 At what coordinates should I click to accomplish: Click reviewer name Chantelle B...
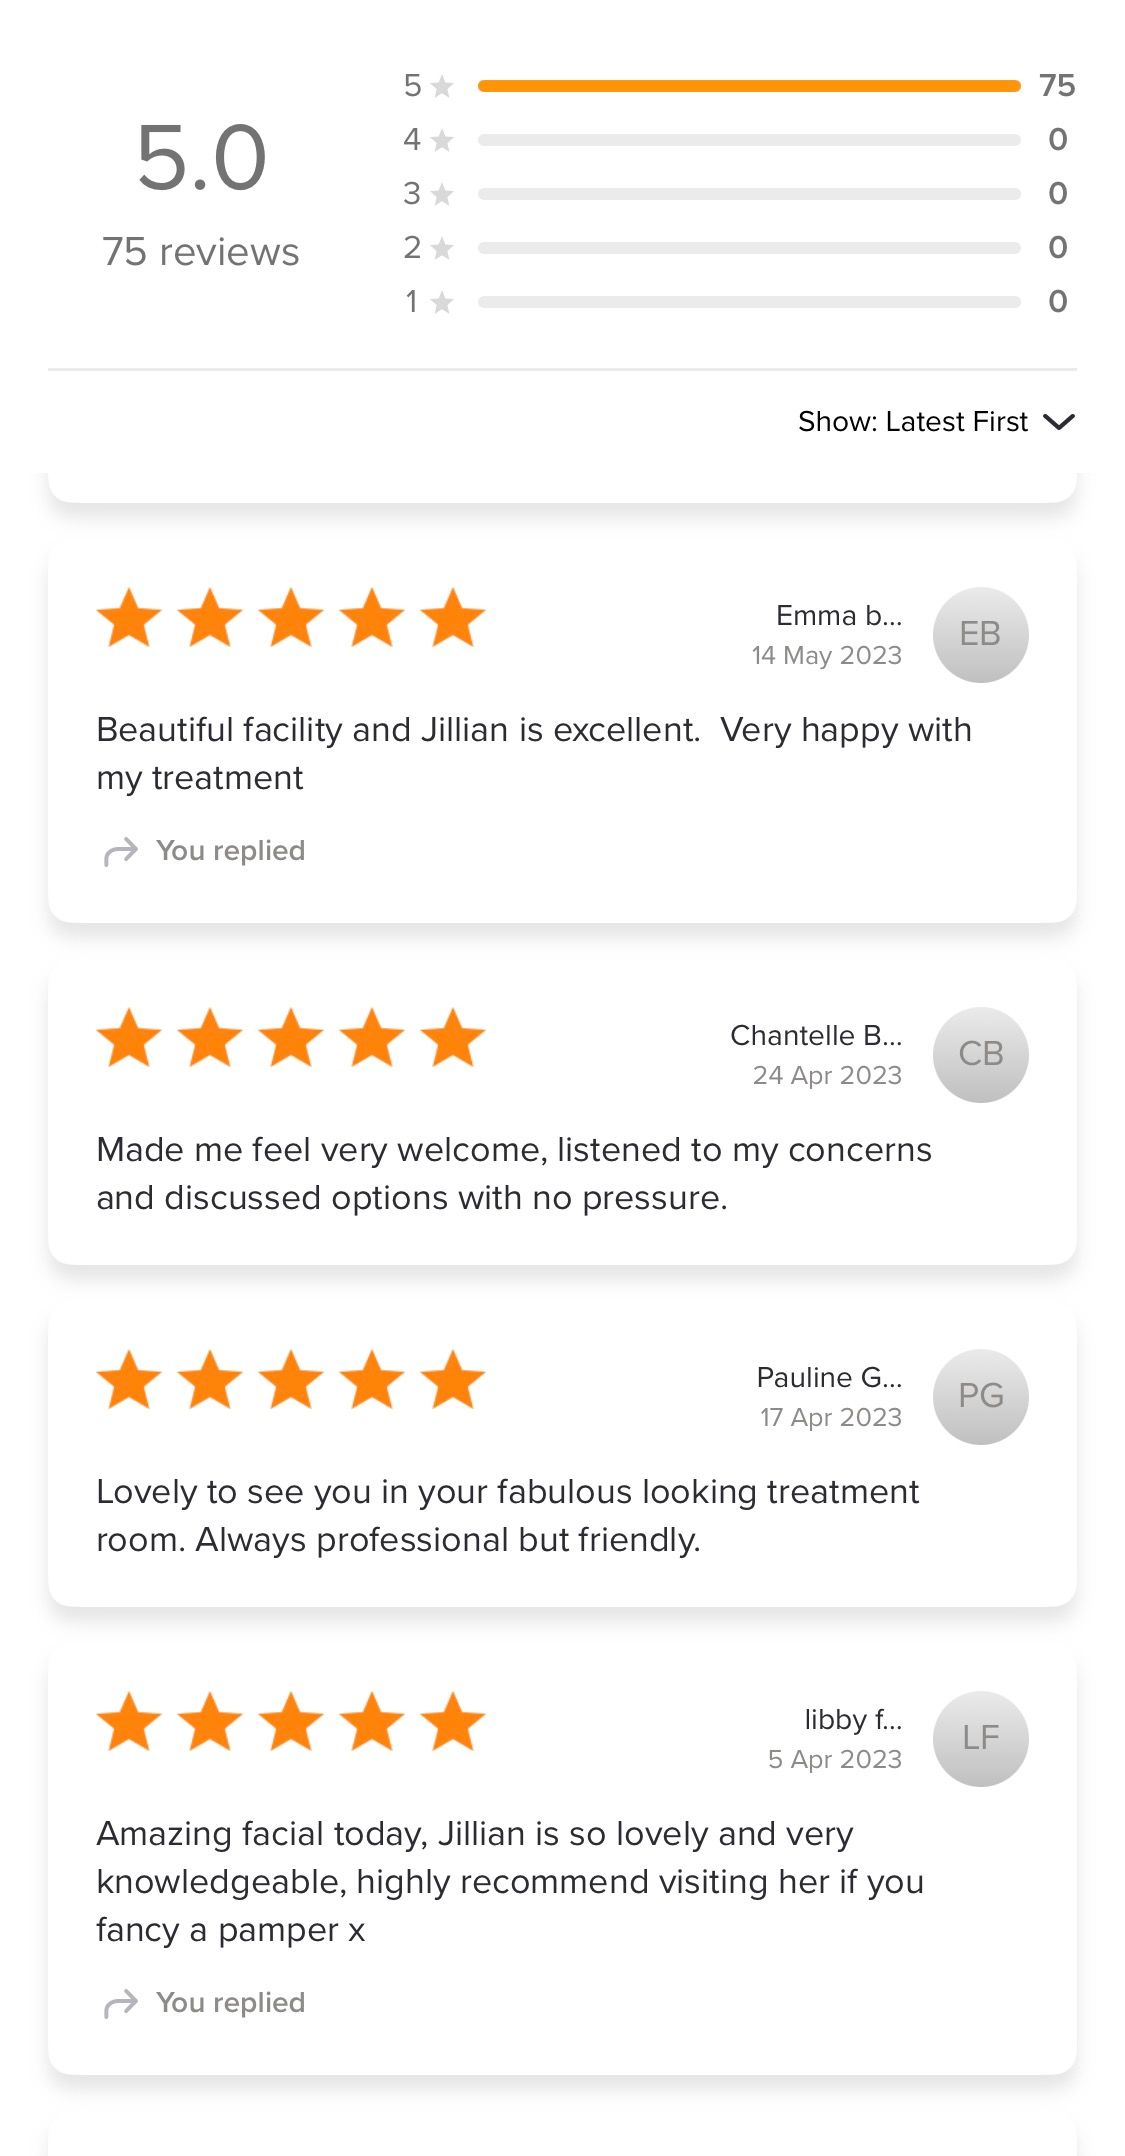pyautogui.click(x=815, y=1036)
